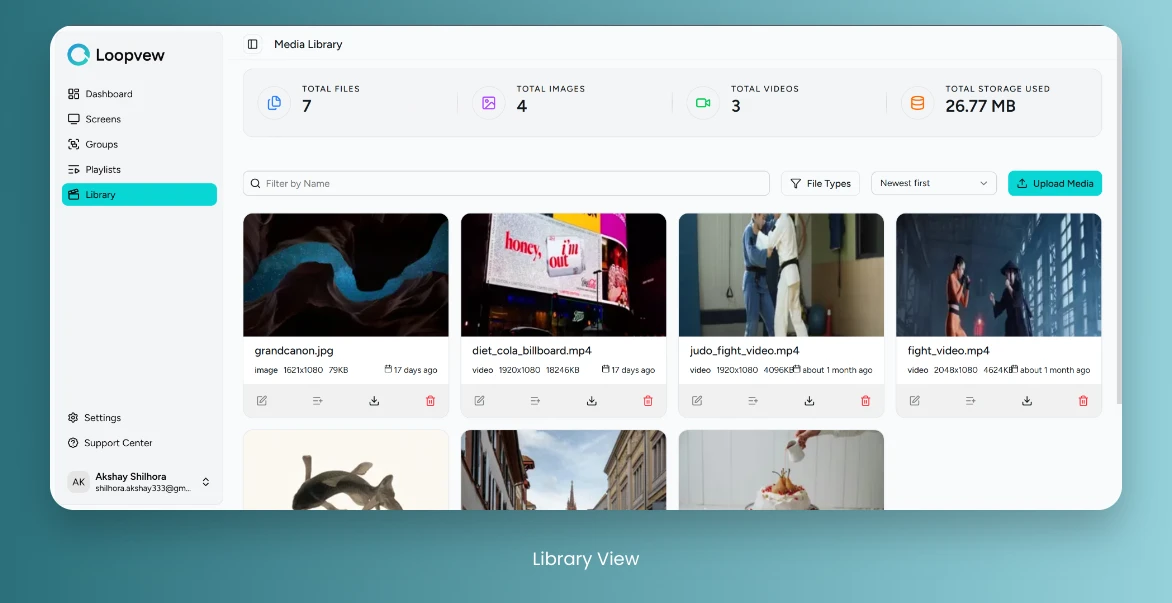Open Groups from the sidebar
Viewport: 1172px width, 603px height.
pos(139,144)
